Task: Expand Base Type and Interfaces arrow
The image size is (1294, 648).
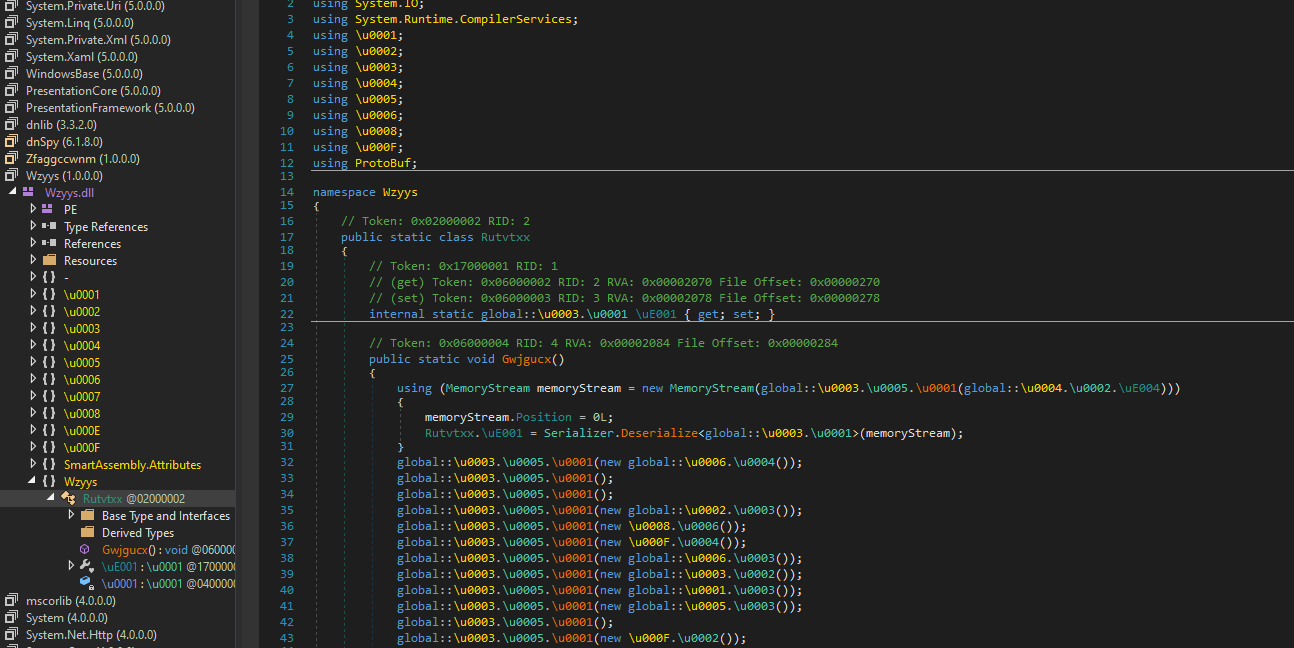Action: point(71,516)
